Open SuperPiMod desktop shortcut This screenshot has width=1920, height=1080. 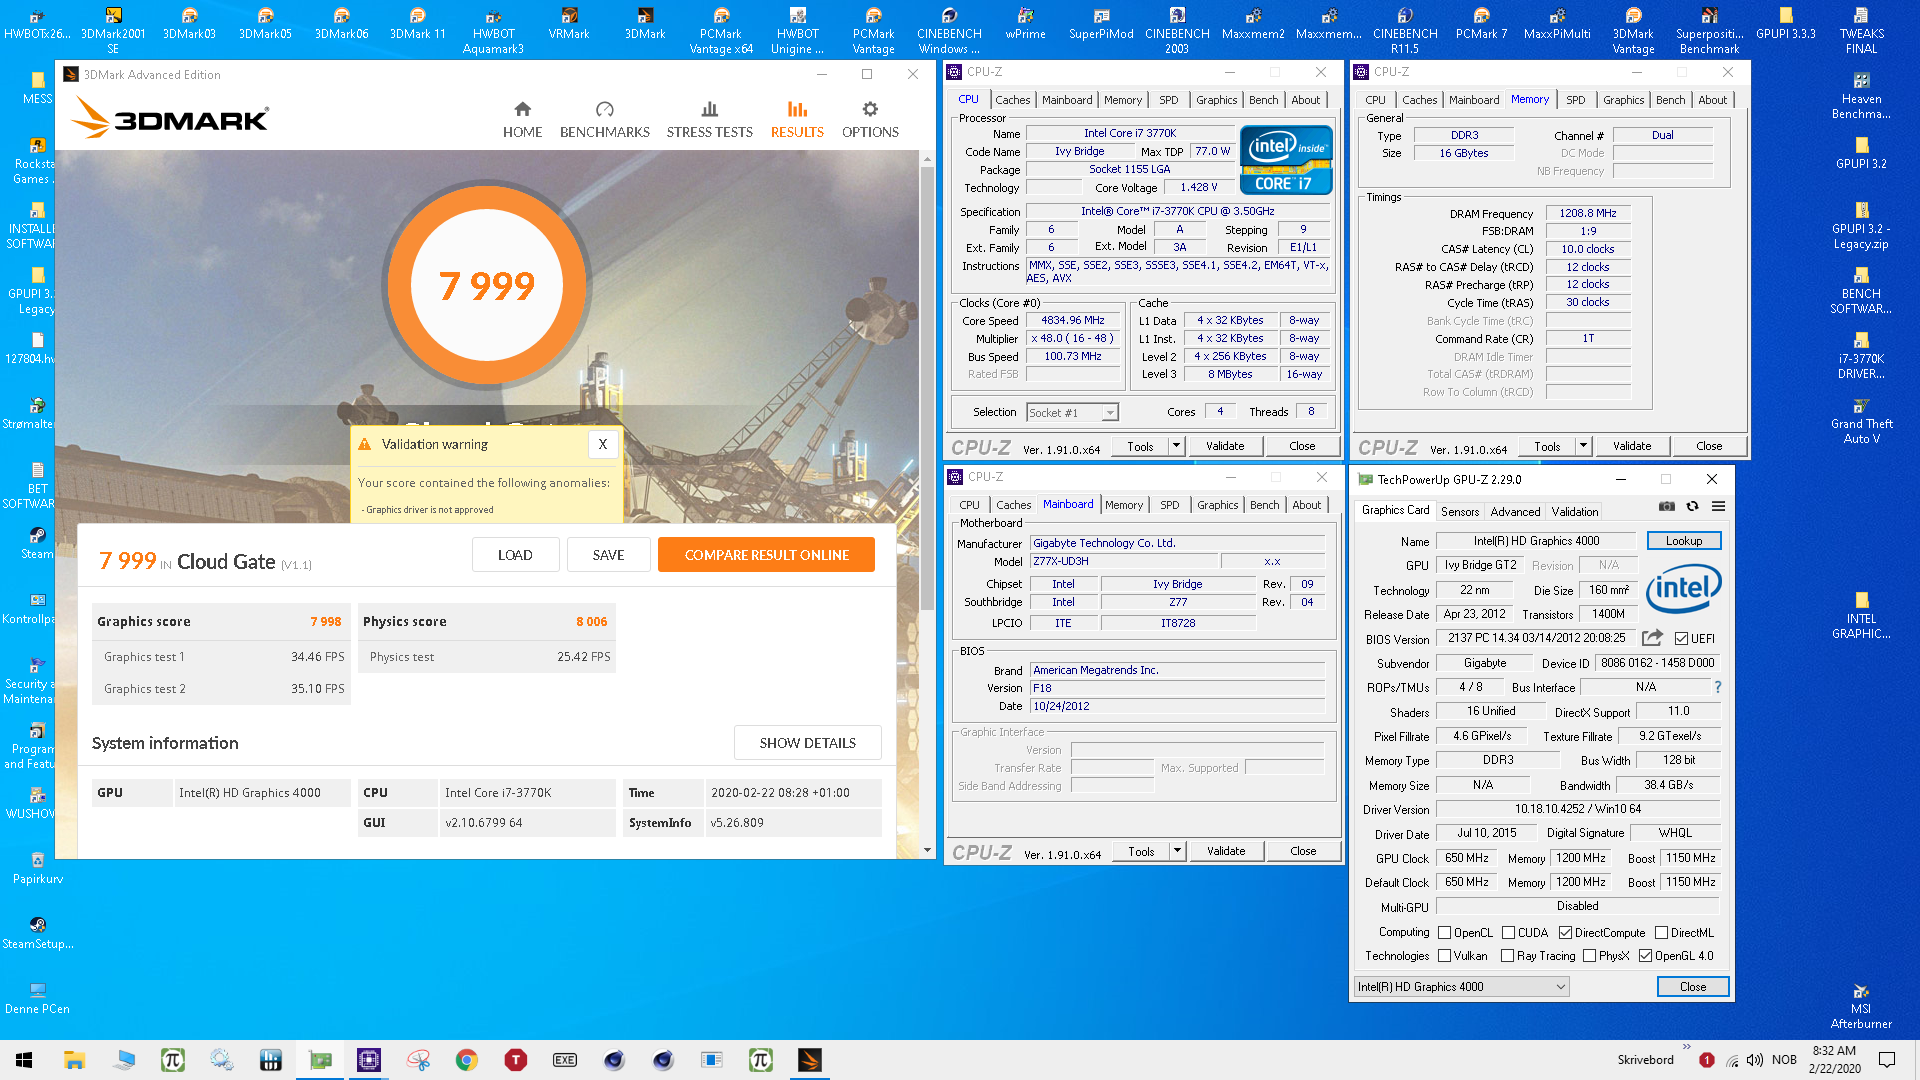pyautogui.click(x=1101, y=24)
